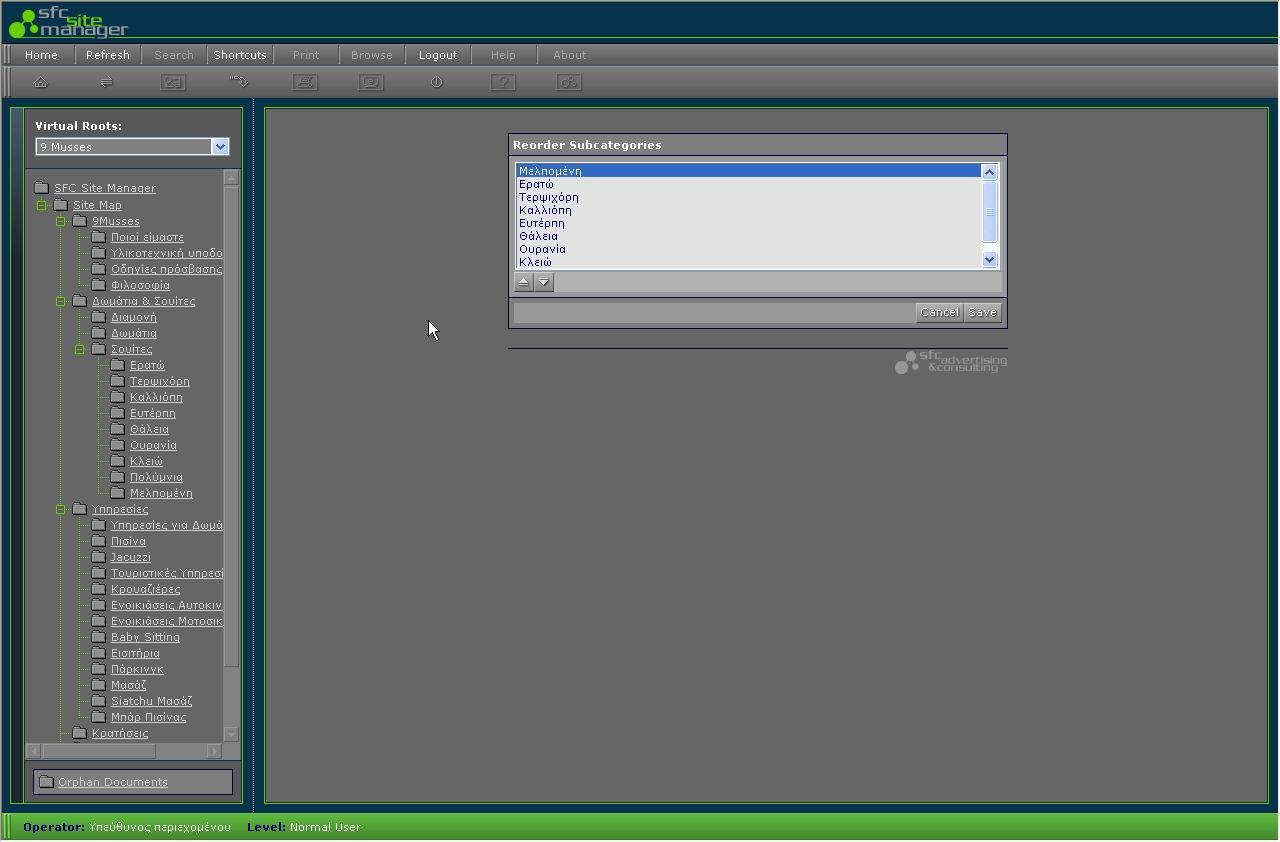The width and height of the screenshot is (1280, 842).
Task: Click the Print icon in toolbar
Action: pos(305,82)
